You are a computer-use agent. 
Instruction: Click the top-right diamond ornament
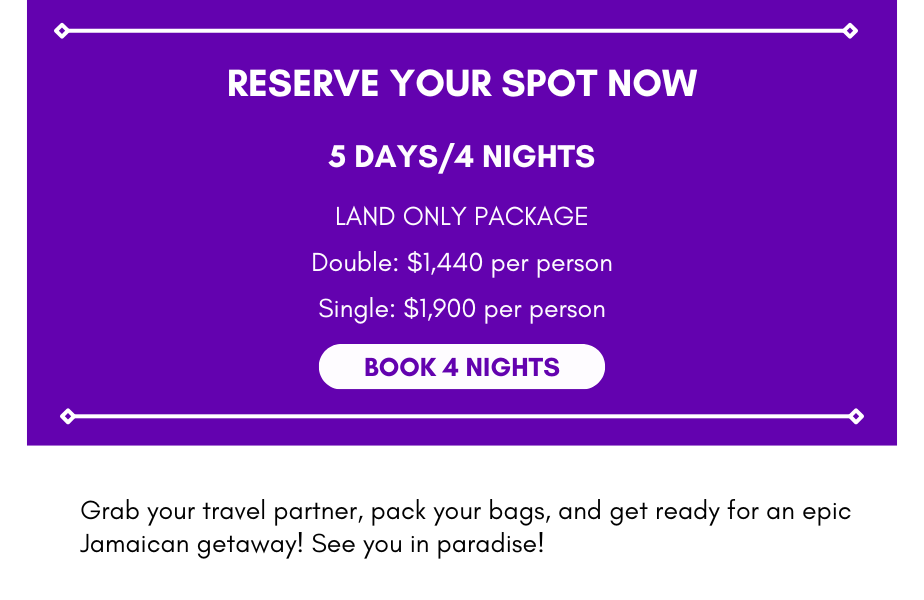[850, 31]
